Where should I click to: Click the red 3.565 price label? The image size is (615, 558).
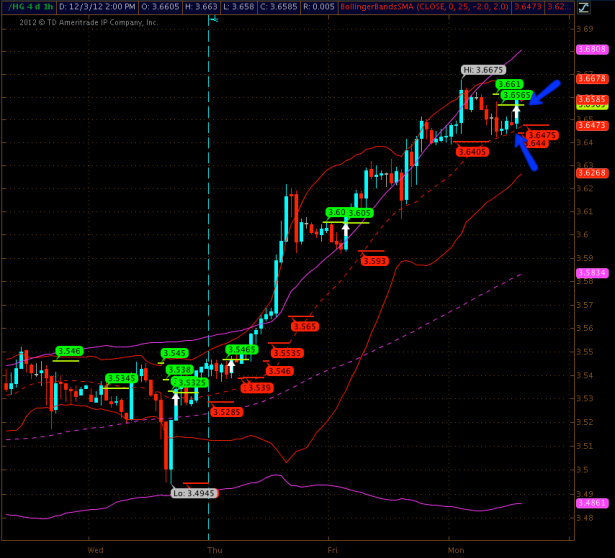[x=305, y=326]
